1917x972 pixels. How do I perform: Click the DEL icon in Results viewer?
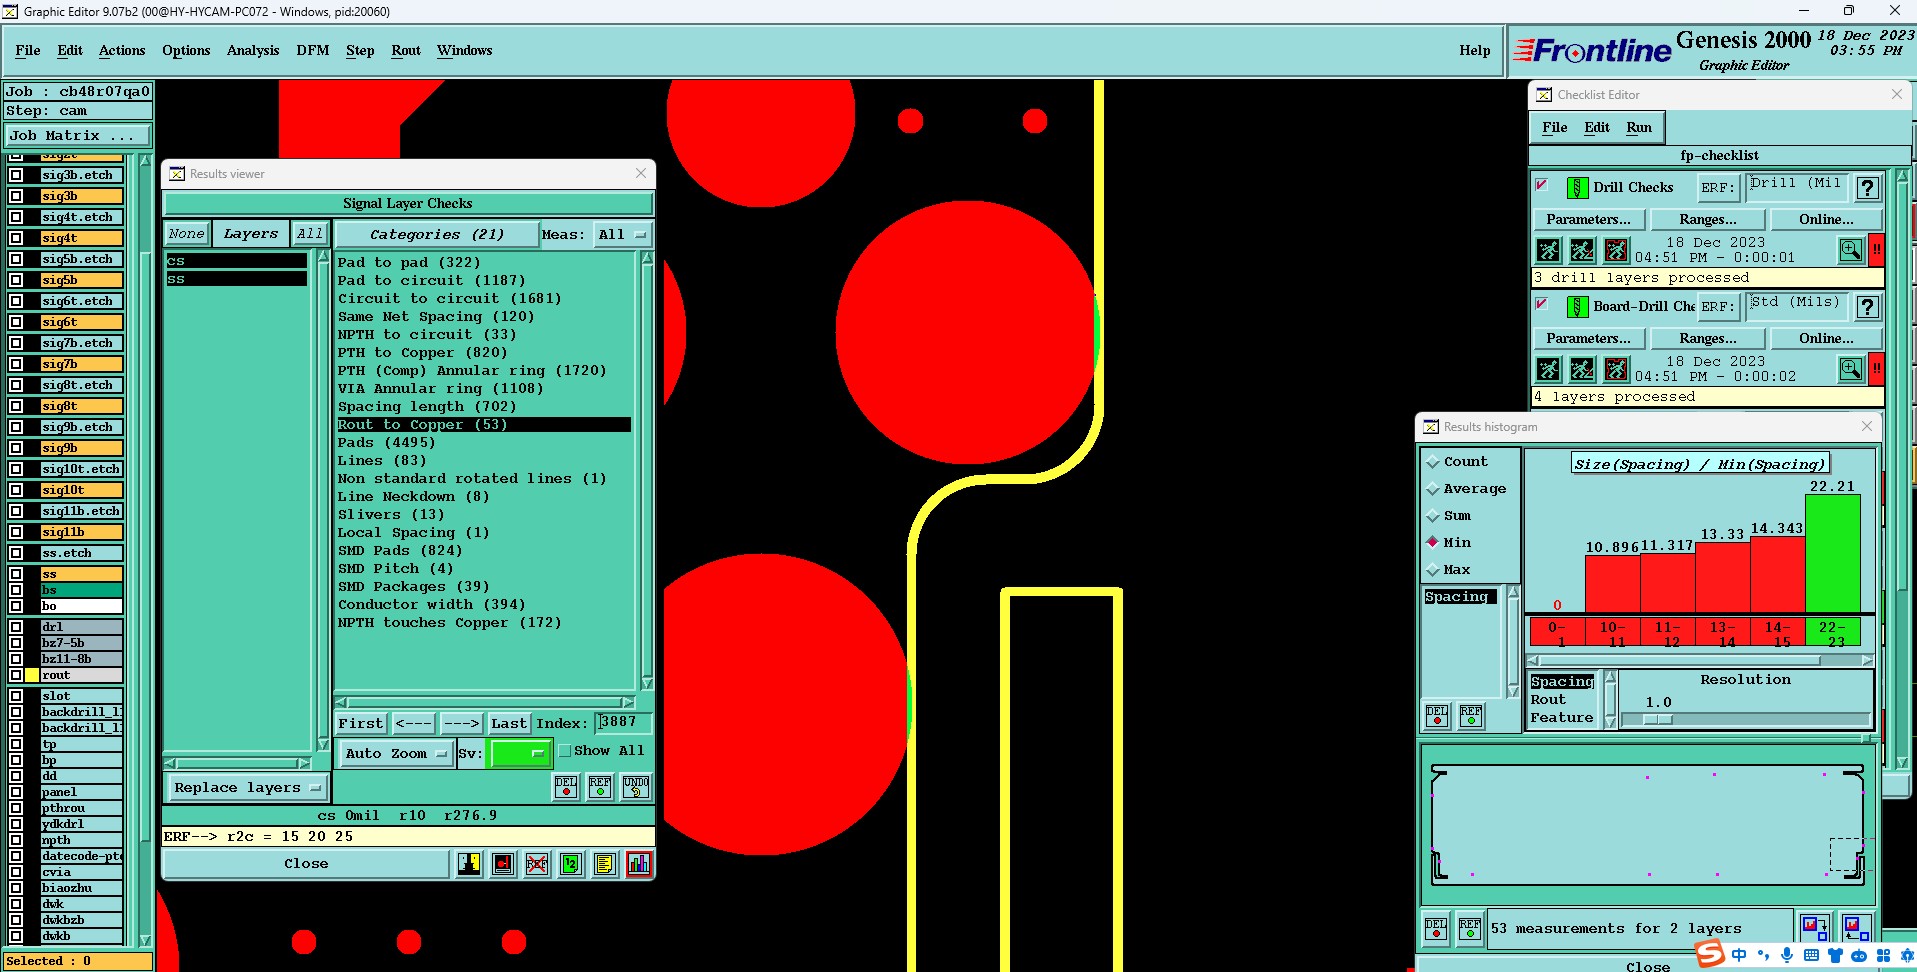[x=566, y=787]
